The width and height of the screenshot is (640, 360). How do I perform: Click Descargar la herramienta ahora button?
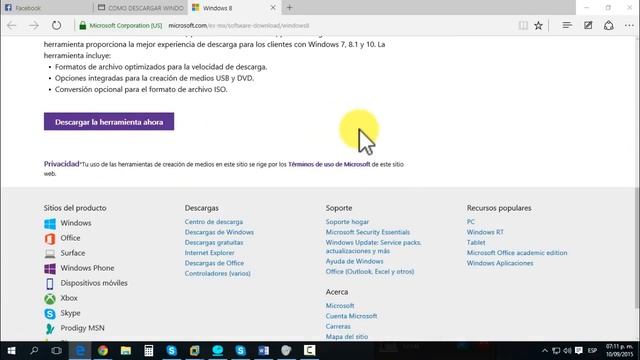tap(109, 122)
